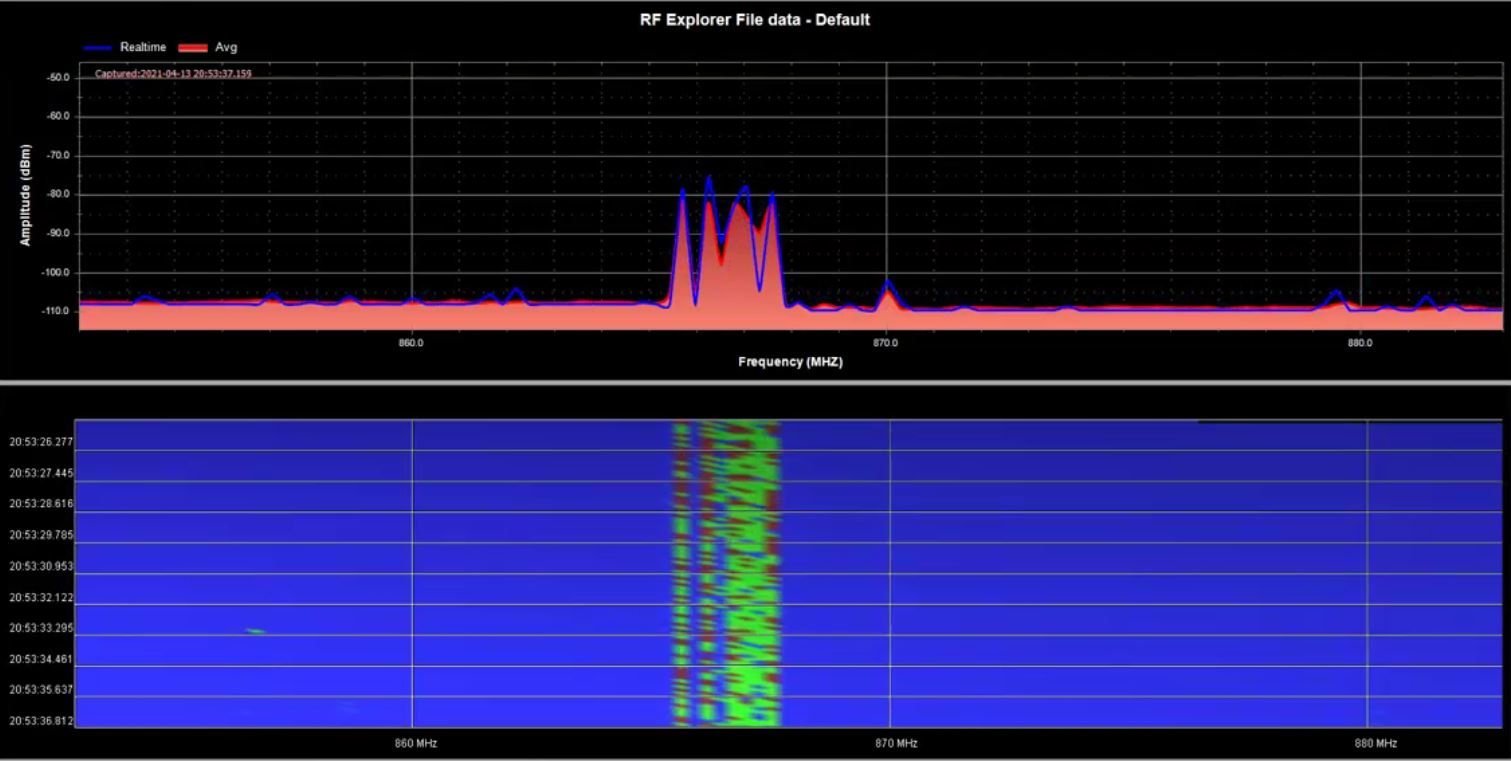Click the small green blip in the waterfall's left side
Screen dimensions: 1511x761
pyautogui.click(x=255, y=631)
